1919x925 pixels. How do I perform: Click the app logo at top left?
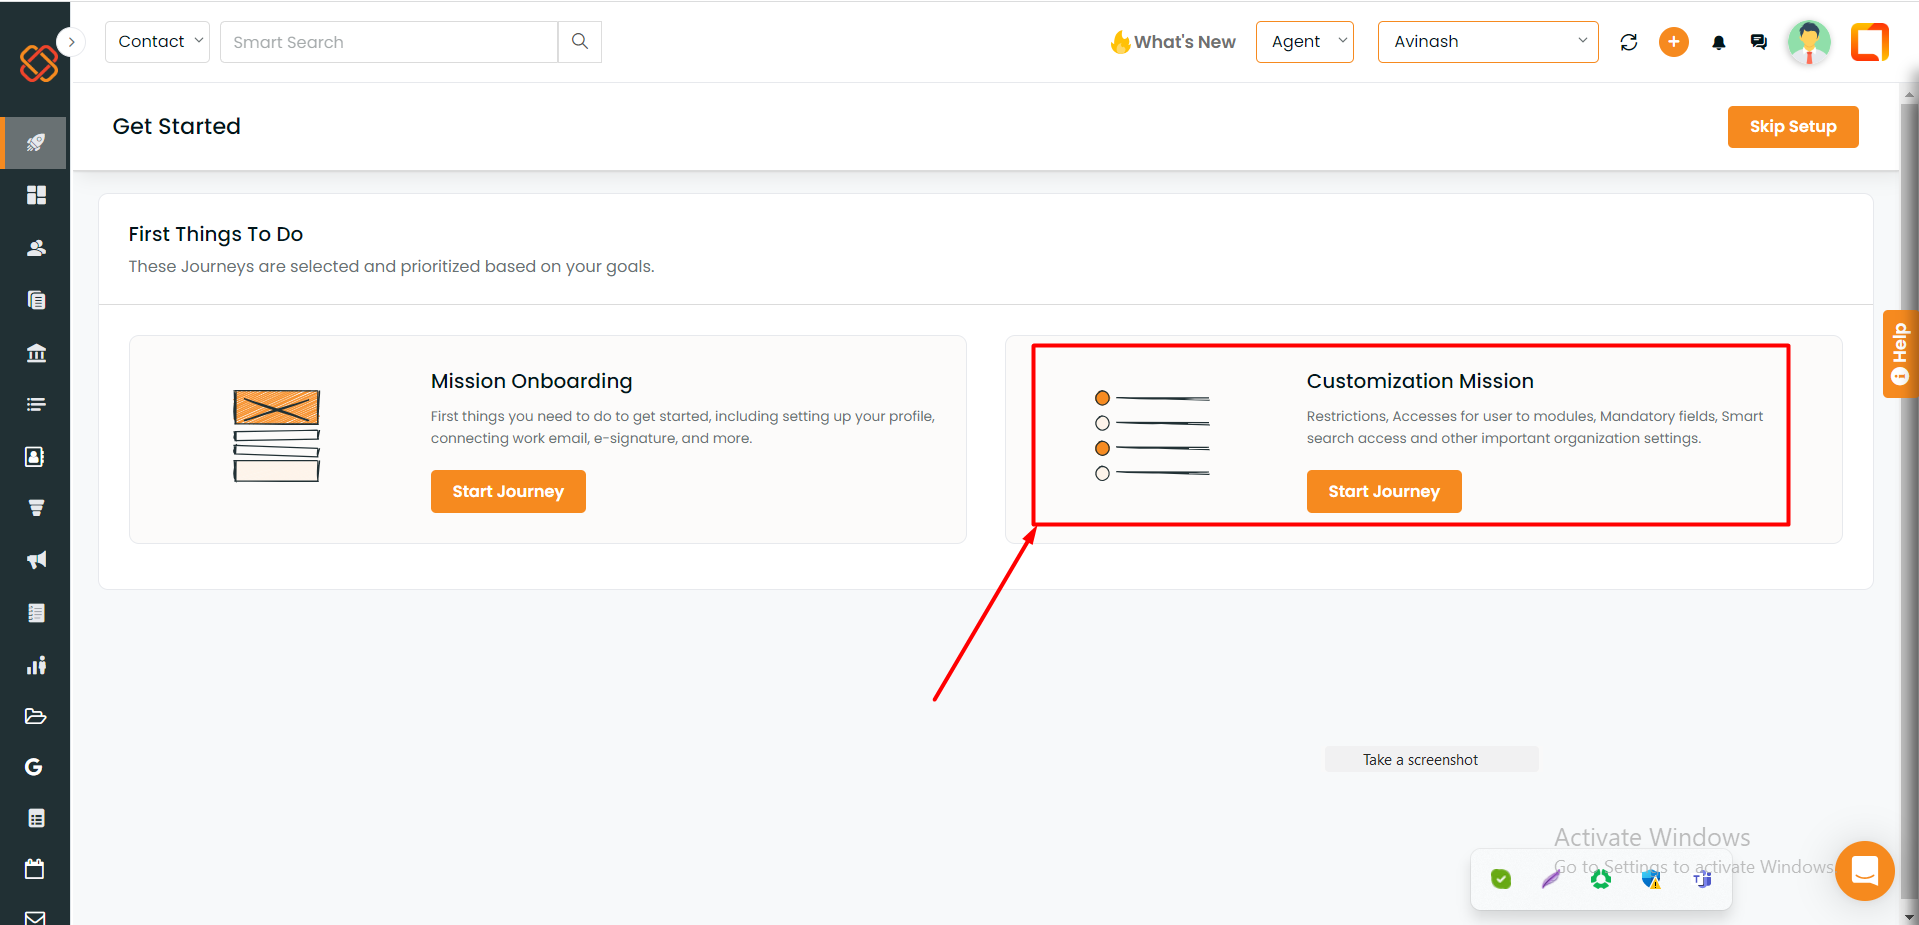(38, 63)
